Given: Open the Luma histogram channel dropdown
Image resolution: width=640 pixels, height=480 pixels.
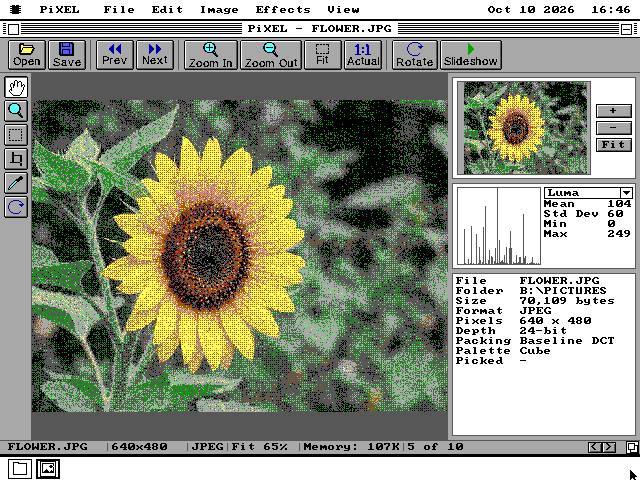Looking at the screenshot, I should pyautogui.click(x=626, y=193).
